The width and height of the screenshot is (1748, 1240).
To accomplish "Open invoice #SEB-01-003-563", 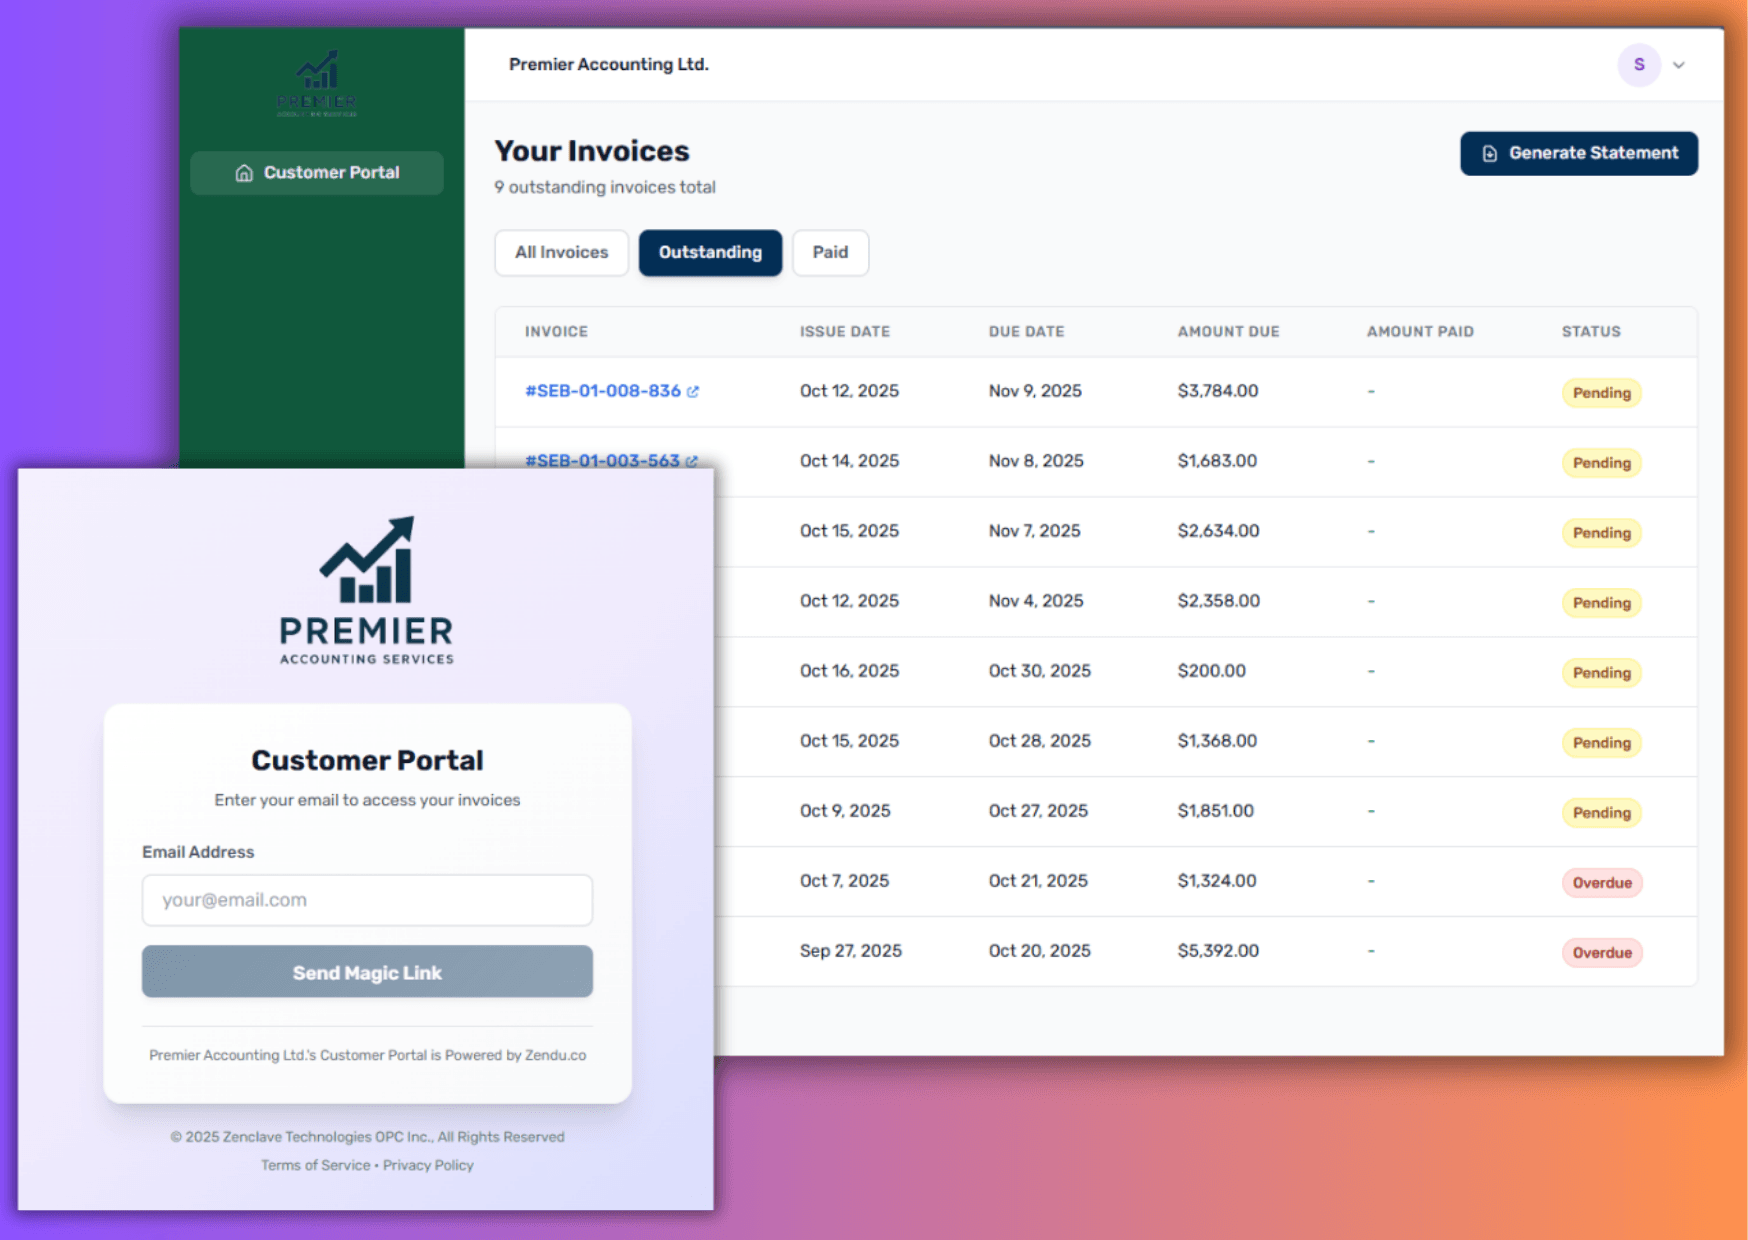I will click(602, 461).
